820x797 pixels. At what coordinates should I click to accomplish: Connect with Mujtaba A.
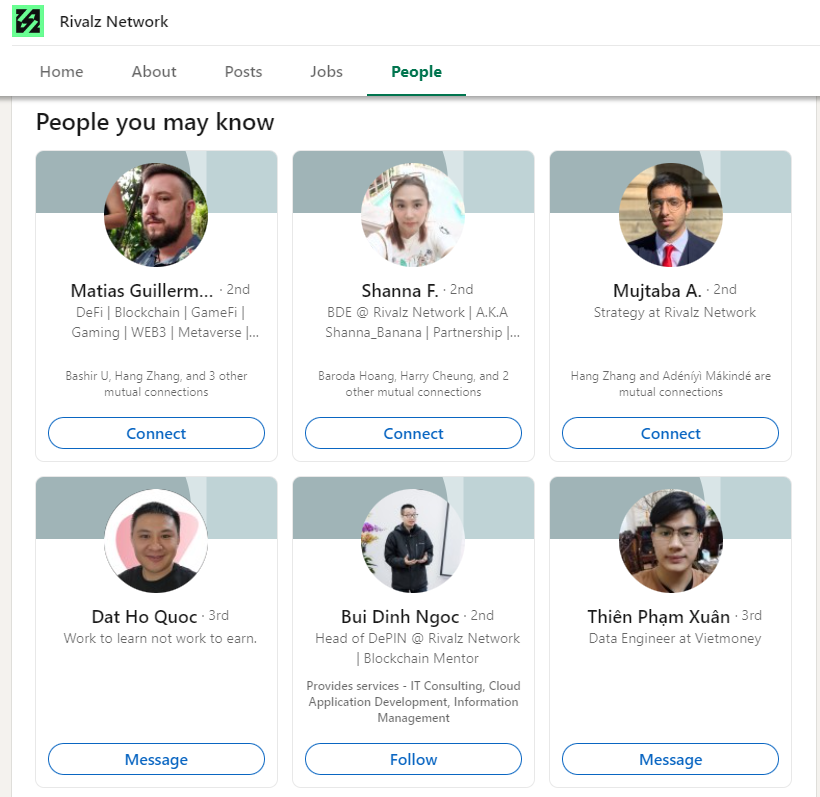click(670, 433)
